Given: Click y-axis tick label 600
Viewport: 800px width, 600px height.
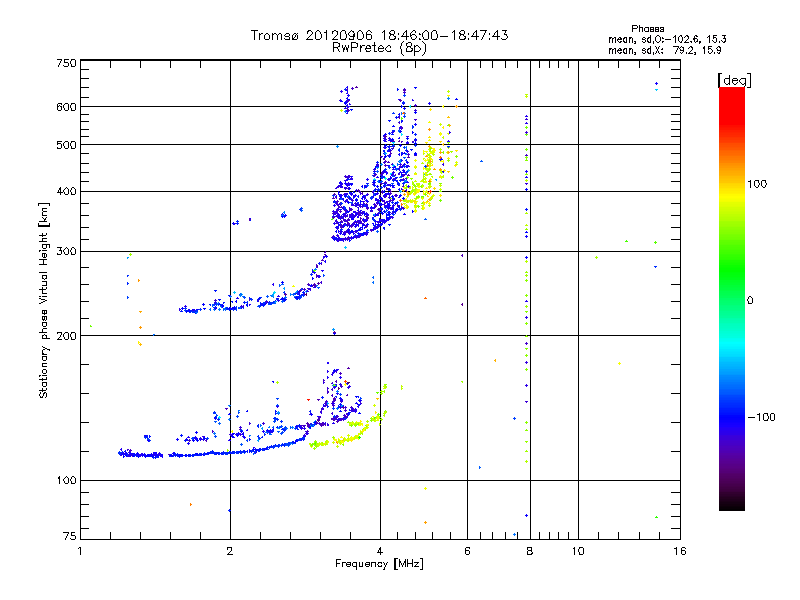Looking at the screenshot, I should 67,107.
